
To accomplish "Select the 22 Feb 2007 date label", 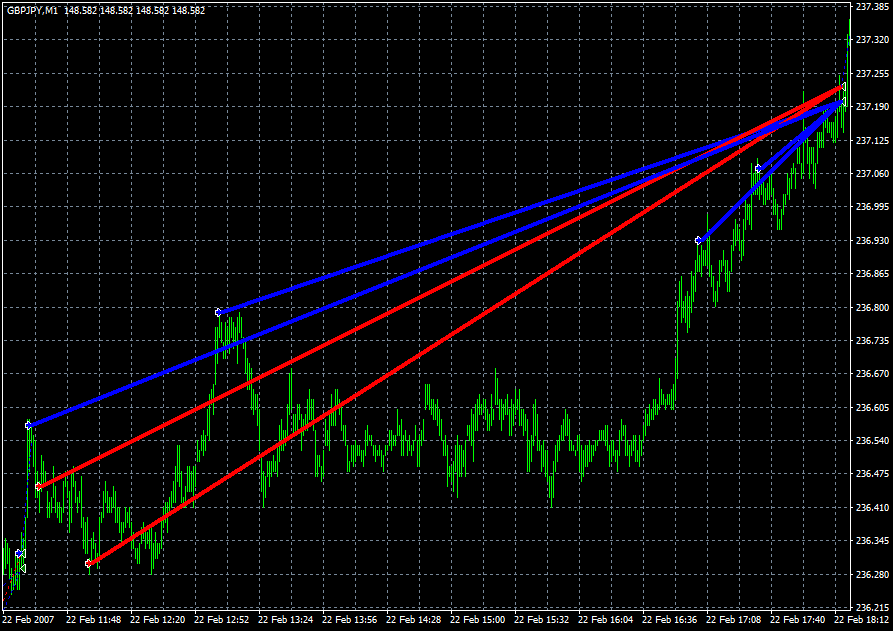I will pos(29,620).
